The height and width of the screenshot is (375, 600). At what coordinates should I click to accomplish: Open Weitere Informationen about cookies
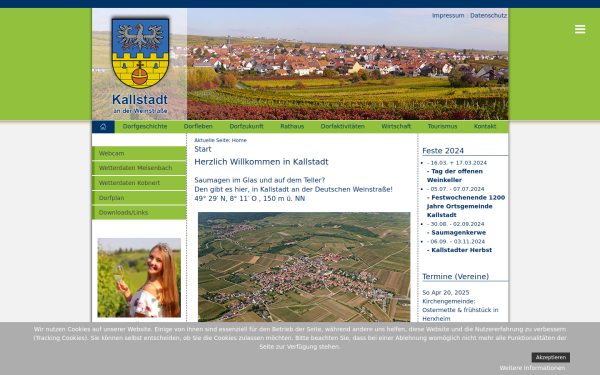pyautogui.click(x=532, y=368)
